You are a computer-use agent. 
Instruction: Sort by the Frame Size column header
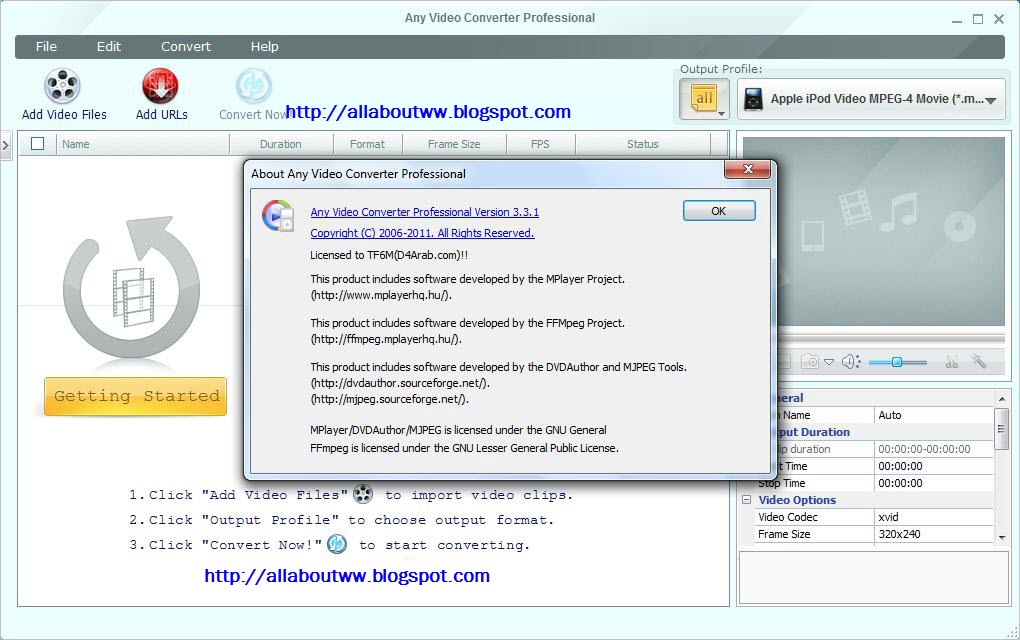454,144
